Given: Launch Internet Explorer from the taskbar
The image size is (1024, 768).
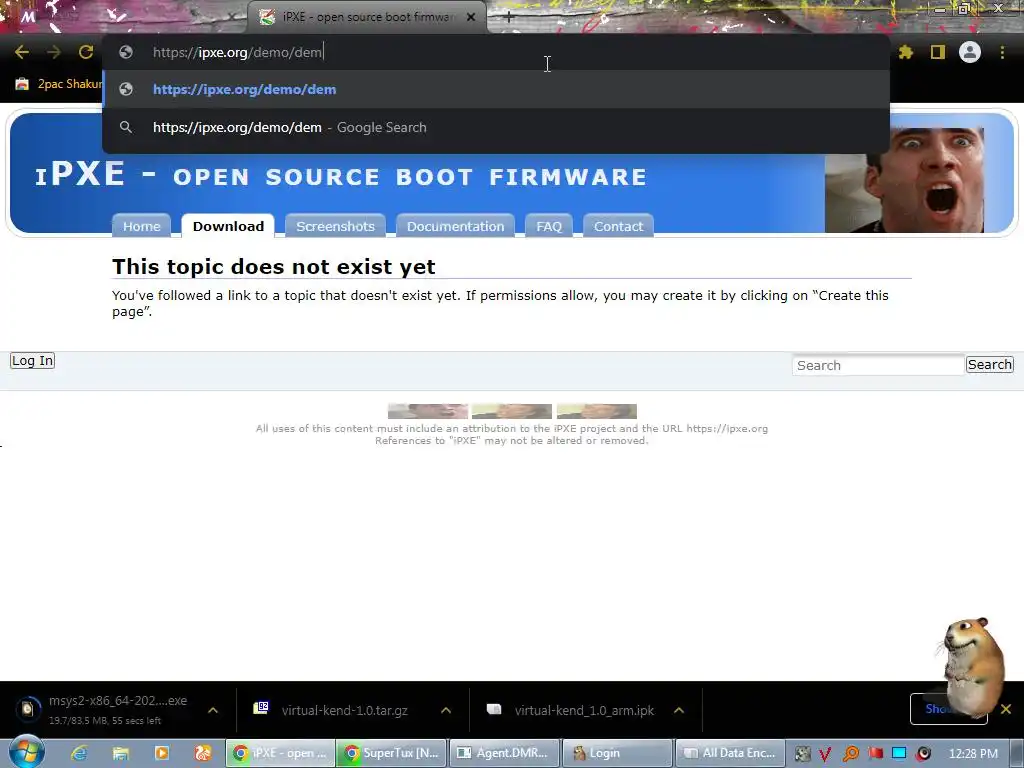Looking at the screenshot, I should coord(79,753).
